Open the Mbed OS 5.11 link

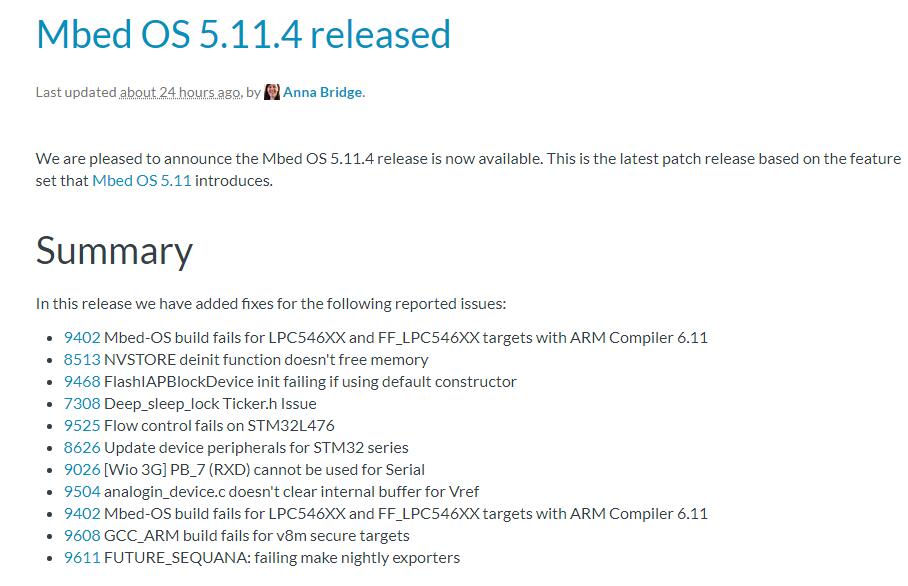click(x=142, y=181)
